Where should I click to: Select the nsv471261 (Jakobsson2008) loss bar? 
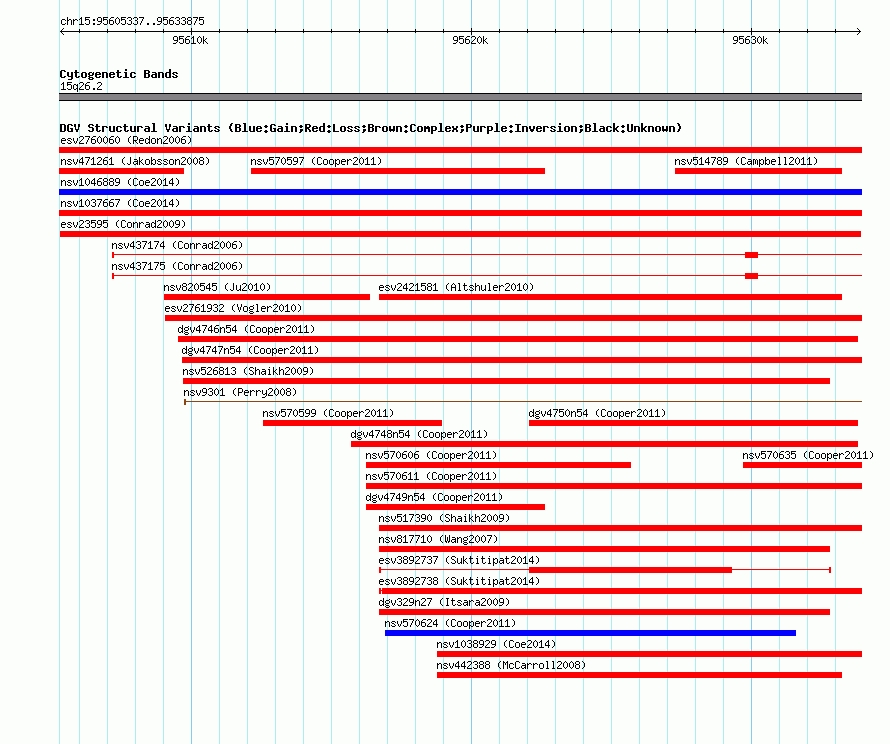tap(121, 171)
